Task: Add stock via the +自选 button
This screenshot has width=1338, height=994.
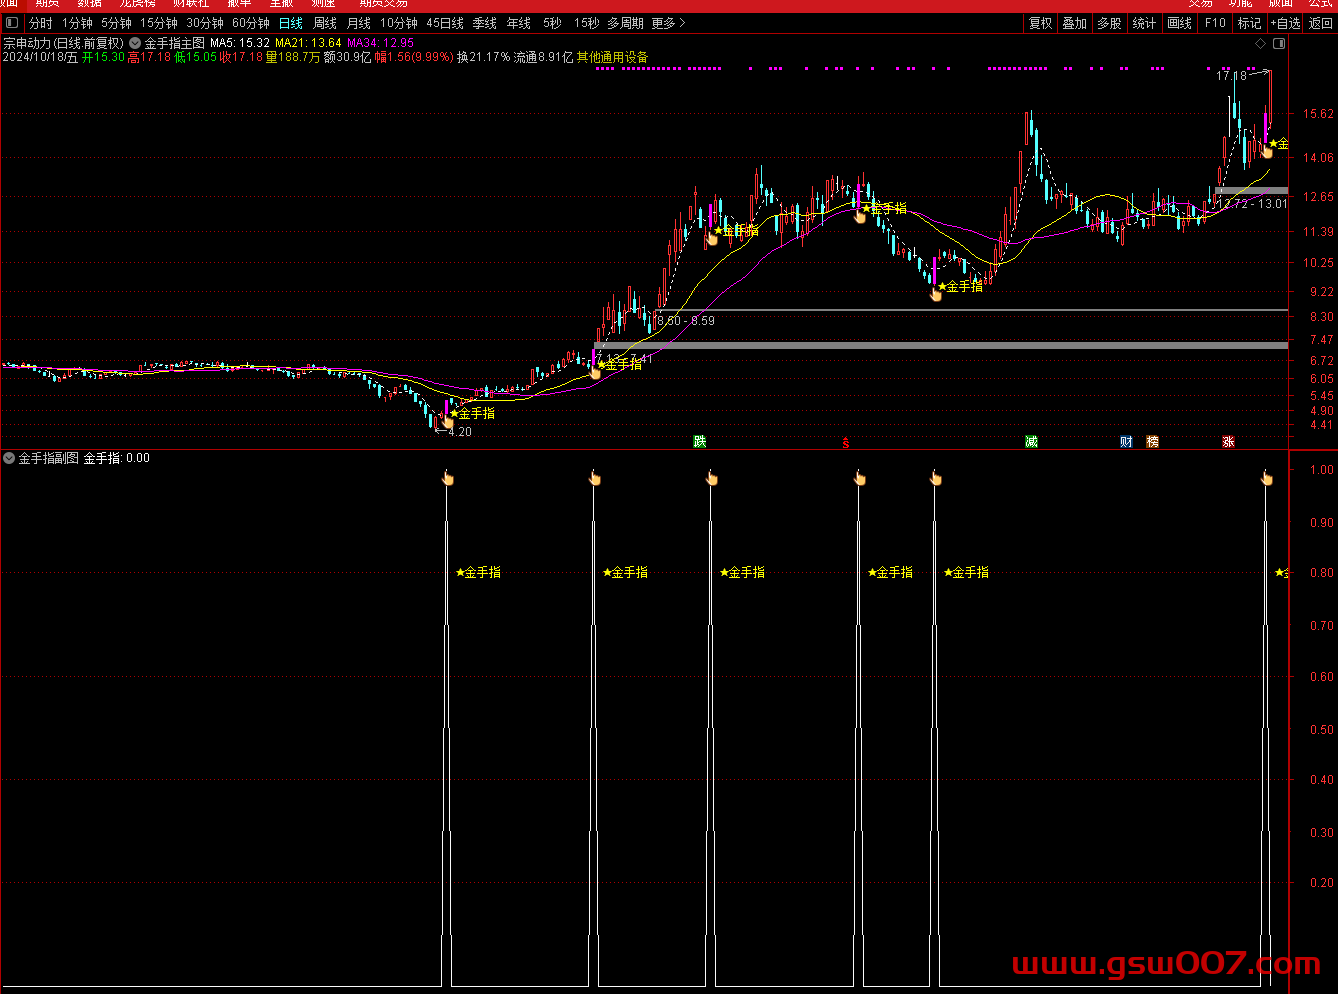Action: (x=1285, y=23)
